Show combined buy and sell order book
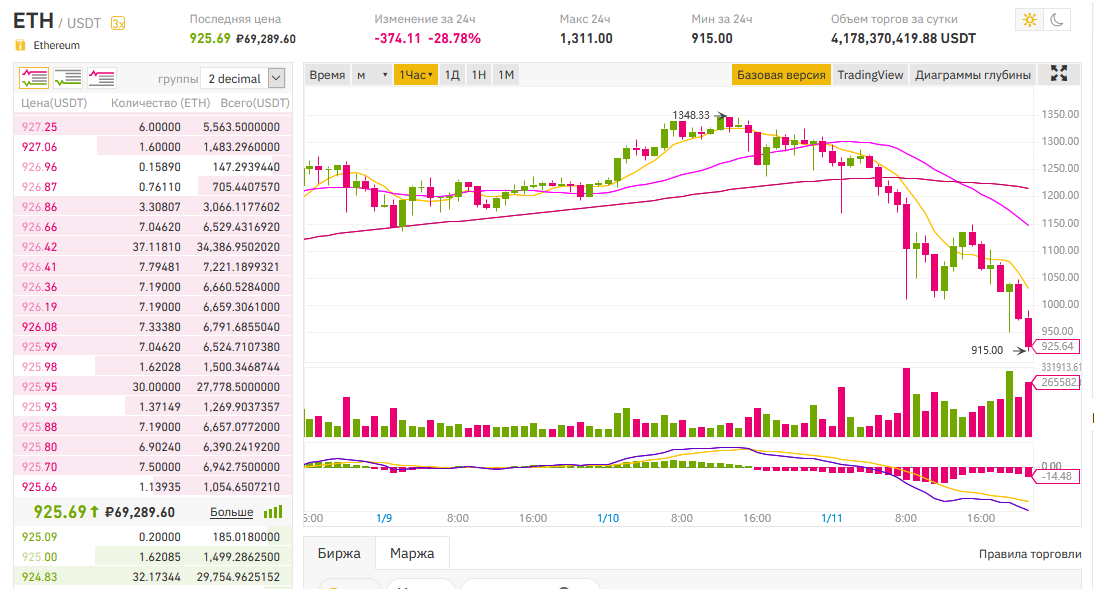The width and height of the screenshot is (1094, 589). (x=34, y=77)
